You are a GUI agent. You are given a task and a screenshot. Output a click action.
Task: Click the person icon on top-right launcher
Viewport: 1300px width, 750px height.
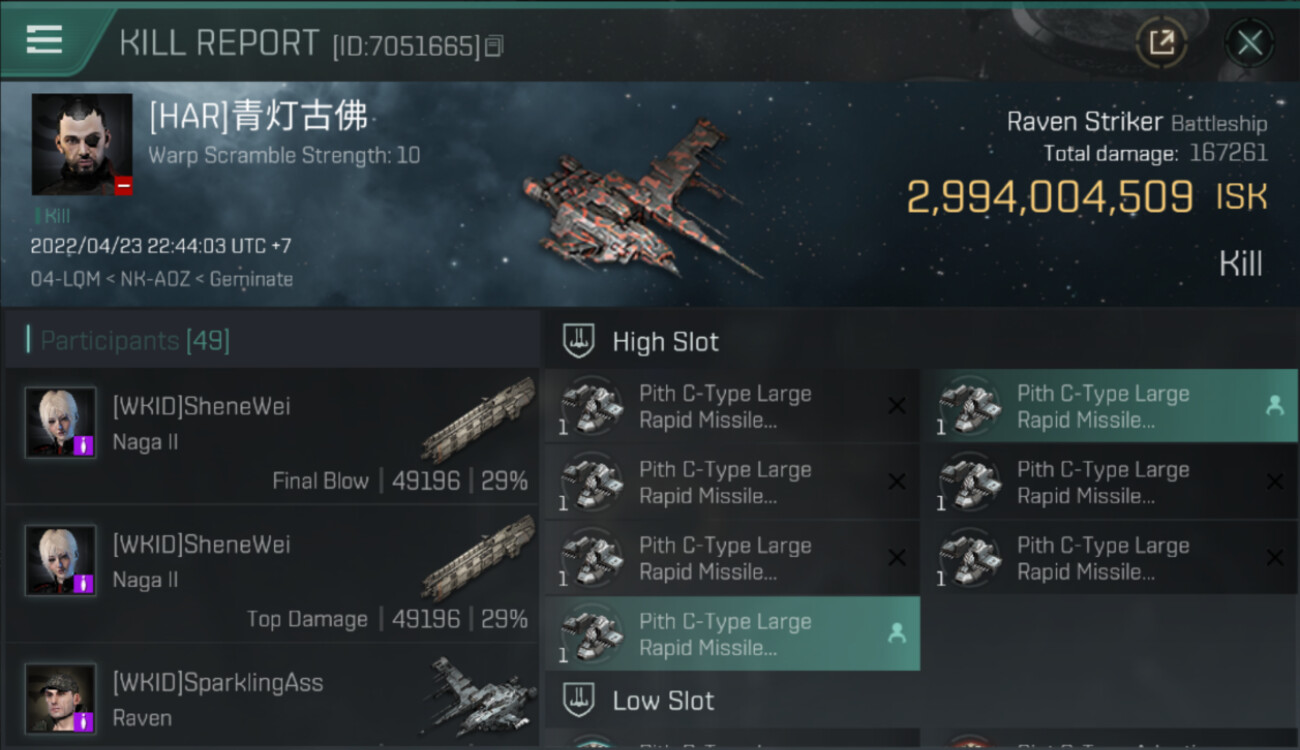click(x=1275, y=405)
